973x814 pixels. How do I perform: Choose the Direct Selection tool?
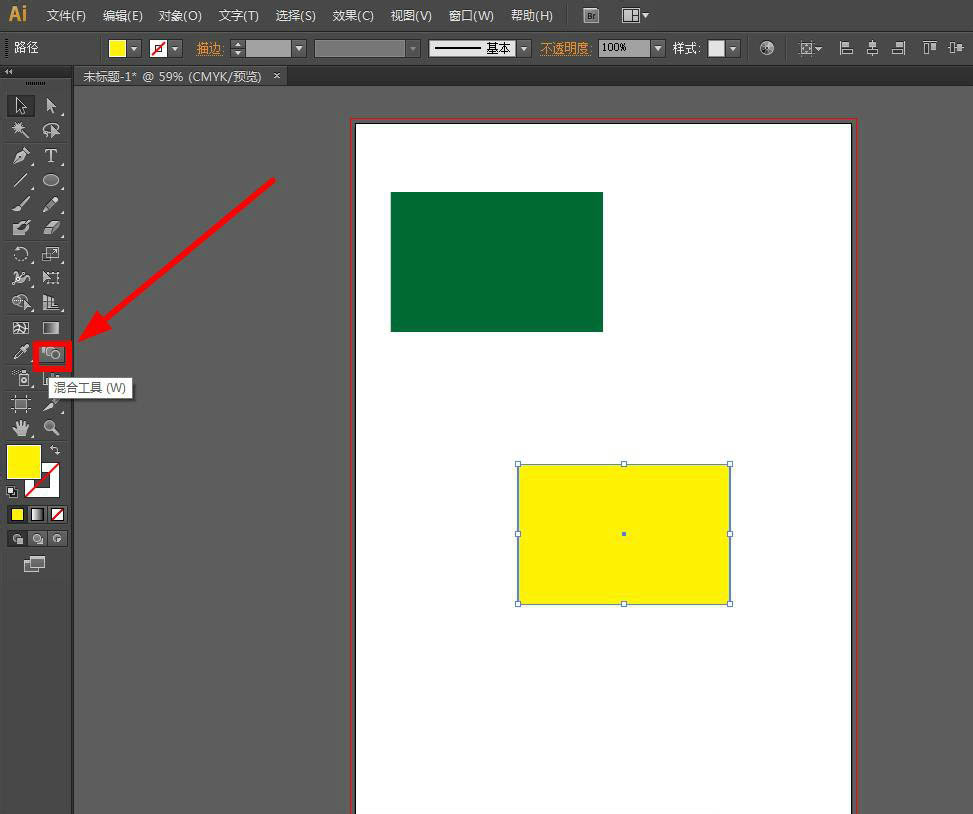click(x=51, y=106)
